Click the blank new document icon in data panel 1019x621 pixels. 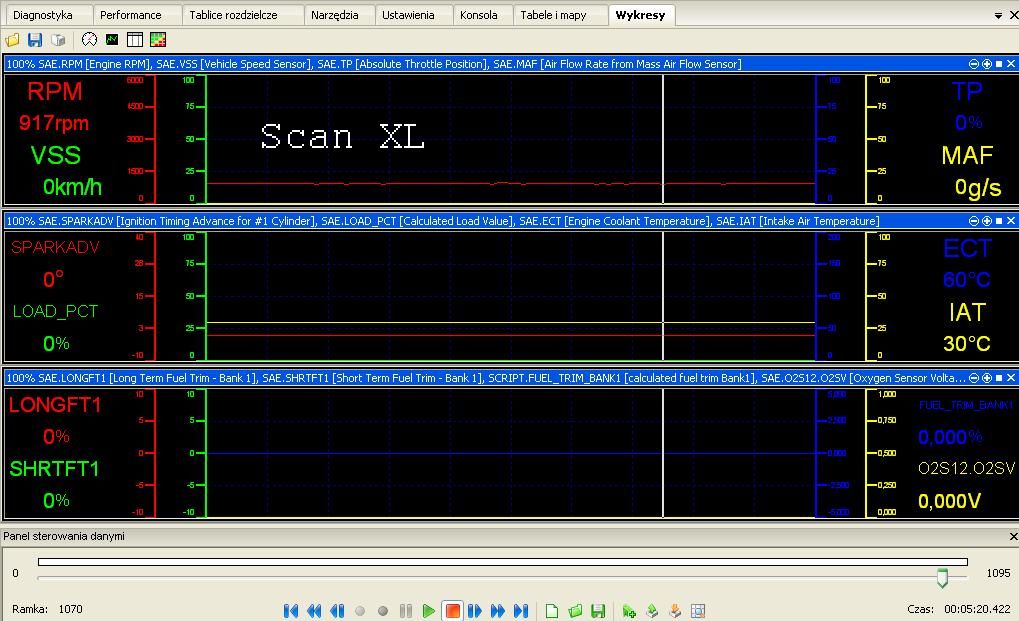click(552, 611)
